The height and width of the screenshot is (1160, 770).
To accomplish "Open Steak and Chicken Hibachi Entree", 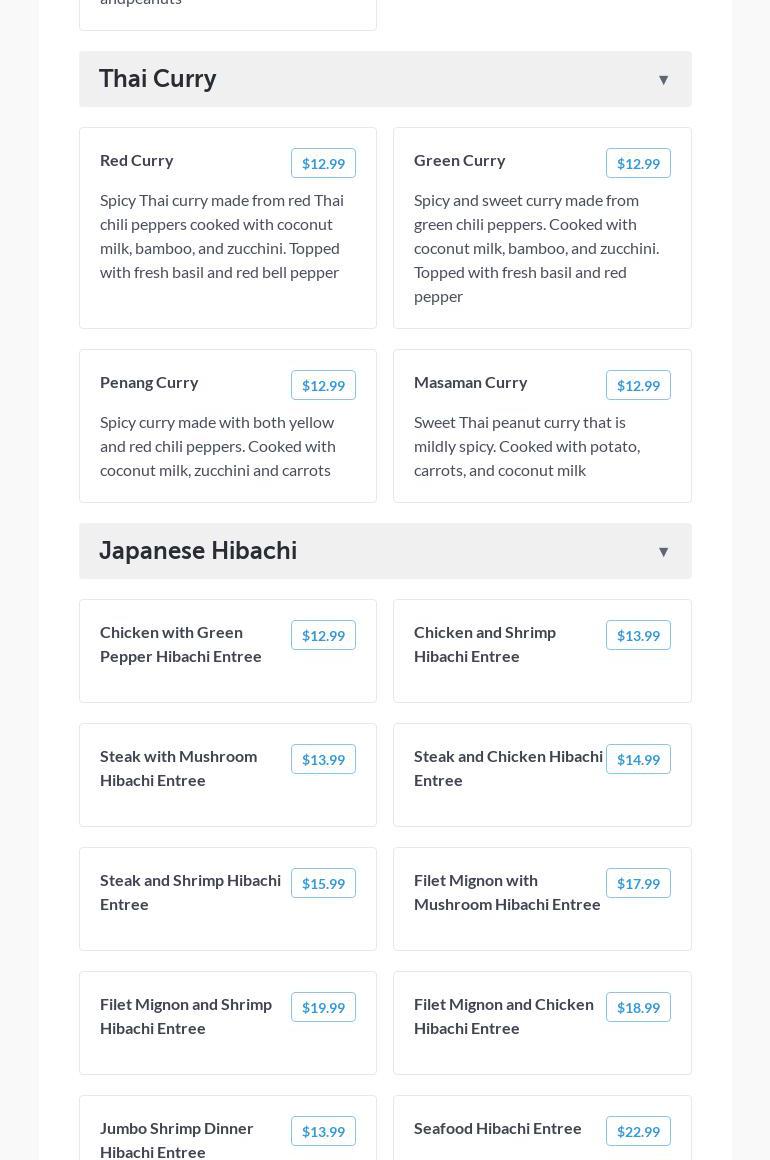I will (x=508, y=769).
